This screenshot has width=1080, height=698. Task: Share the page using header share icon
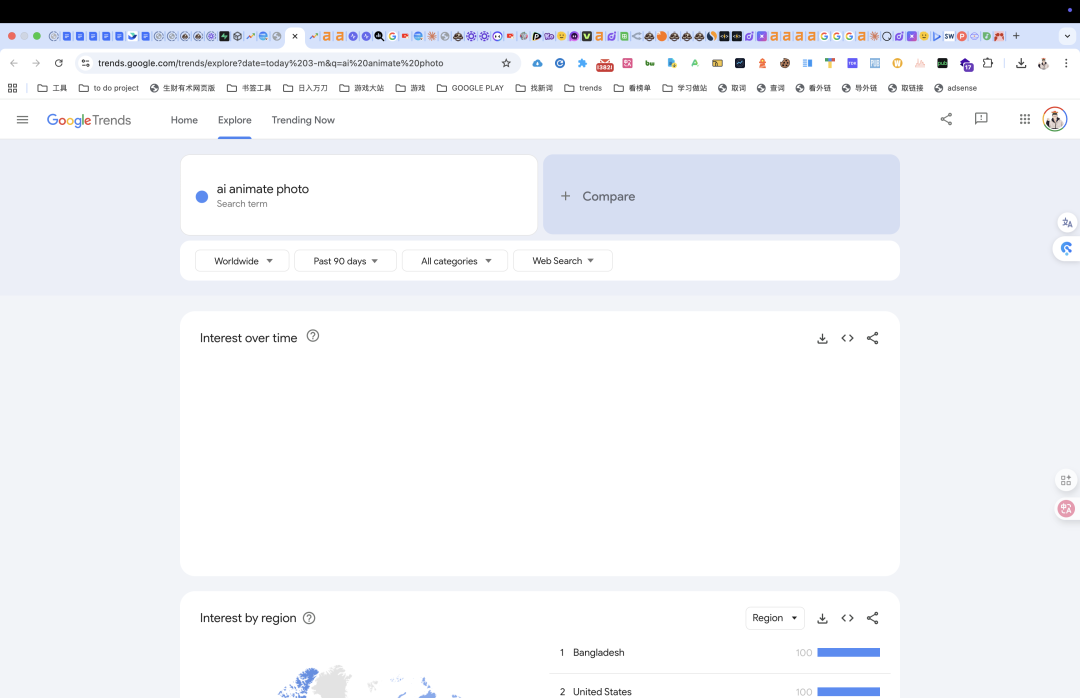click(946, 119)
